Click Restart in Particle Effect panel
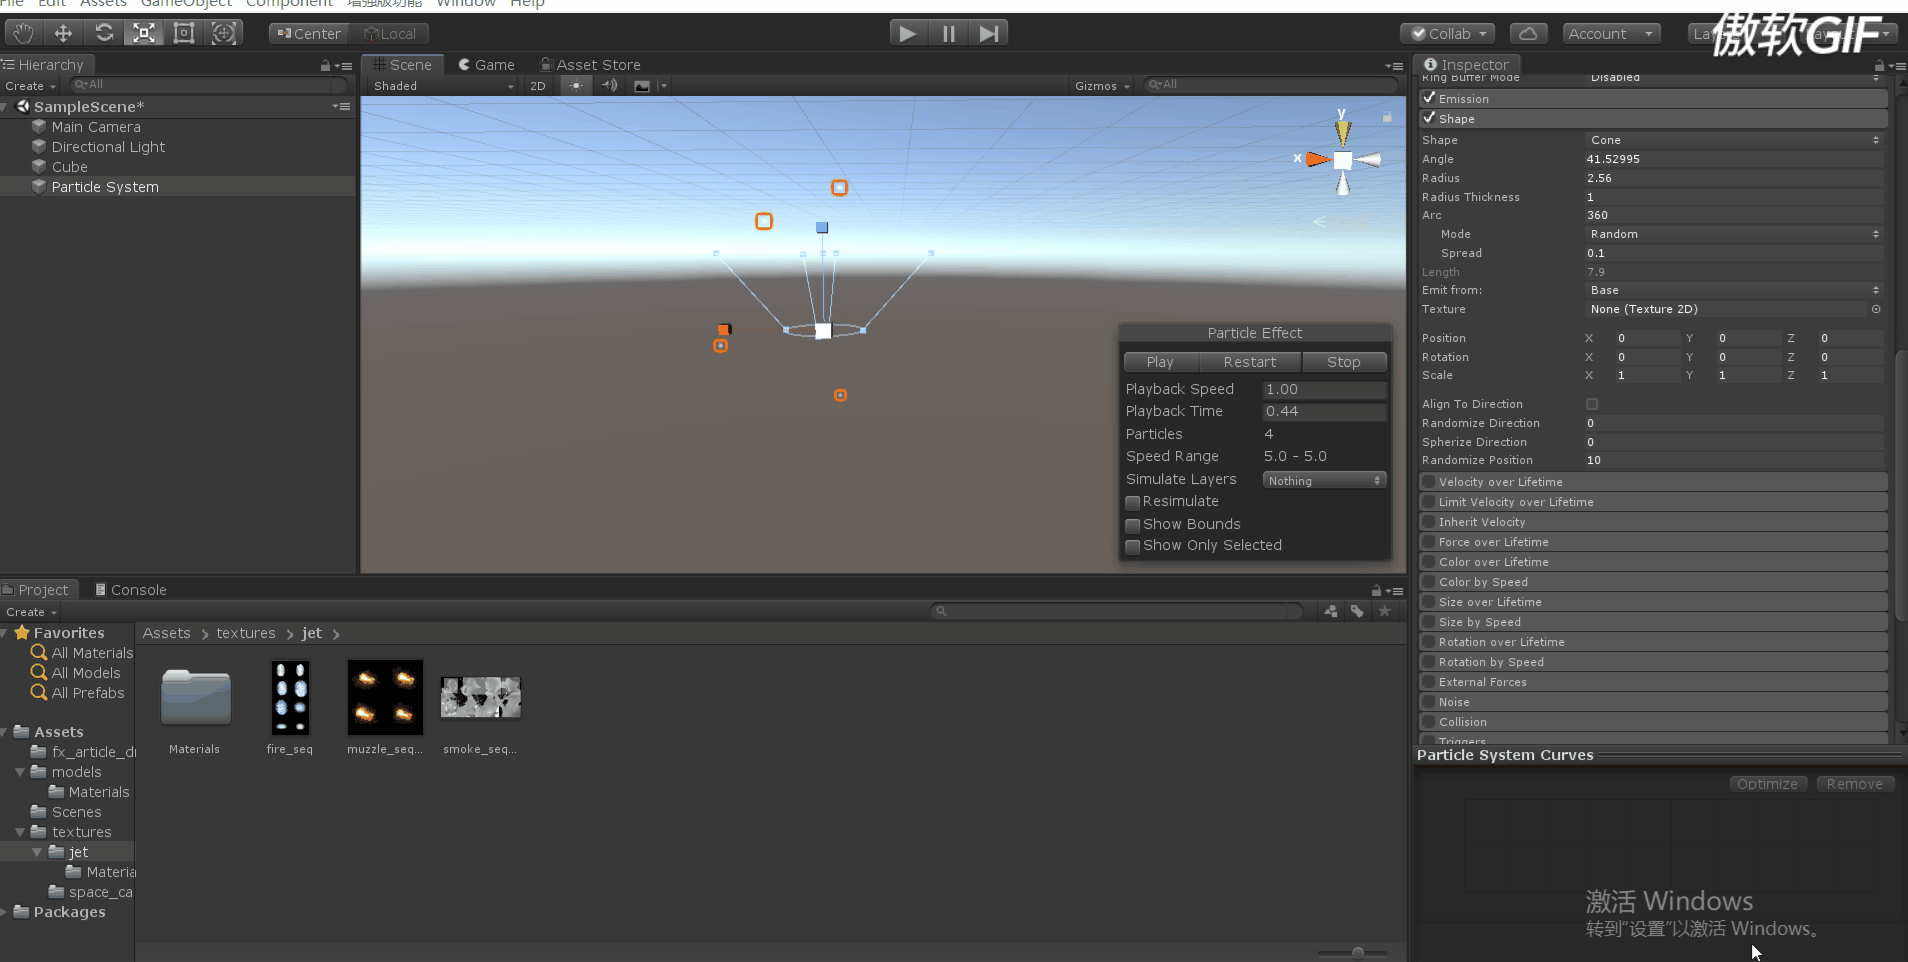 (x=1249, y=362)
